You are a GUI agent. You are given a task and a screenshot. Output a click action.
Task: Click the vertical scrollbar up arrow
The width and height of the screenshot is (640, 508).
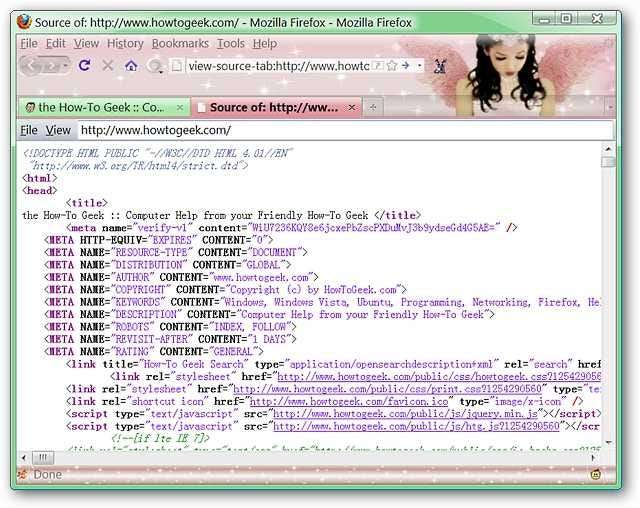[608, 149]
